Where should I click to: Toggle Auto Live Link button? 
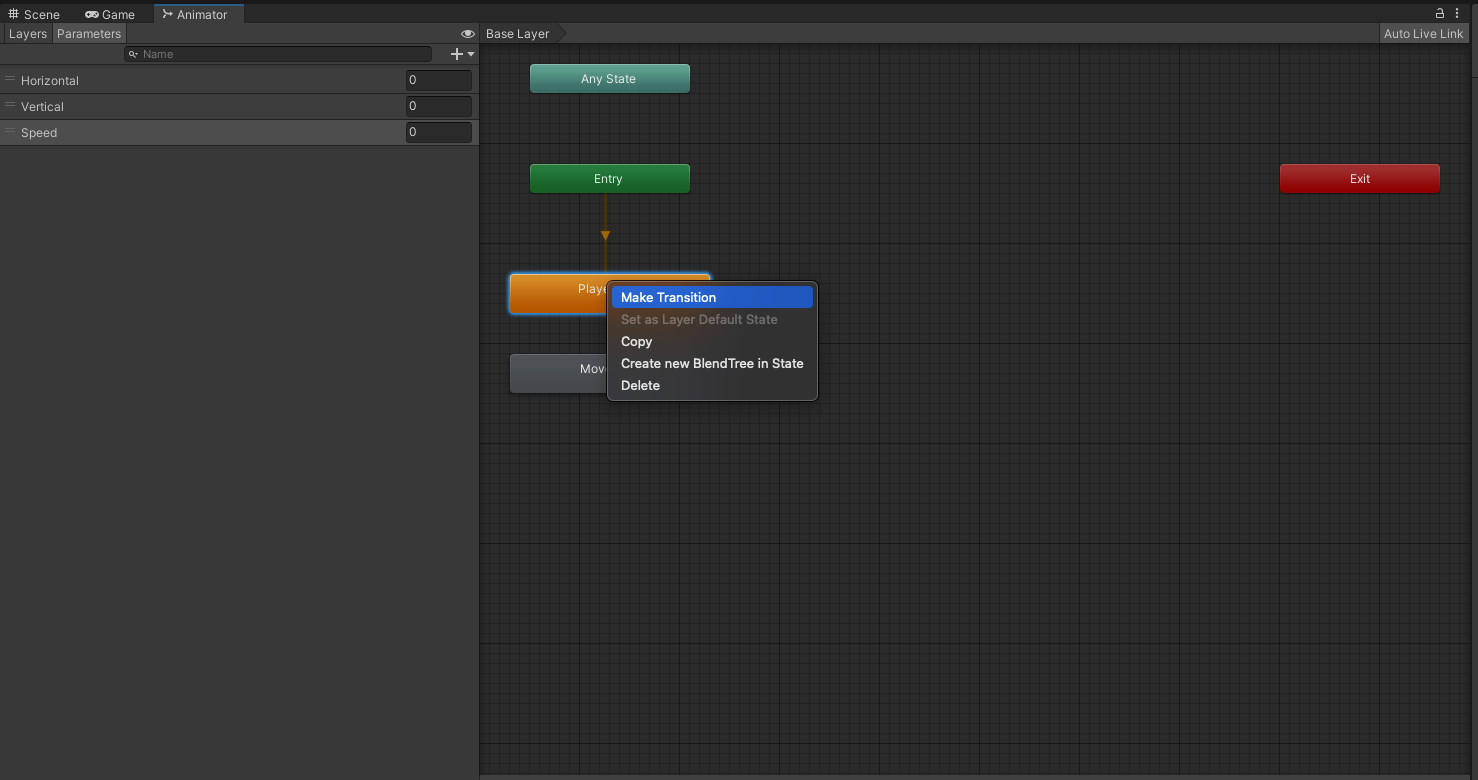point(1423,34)
